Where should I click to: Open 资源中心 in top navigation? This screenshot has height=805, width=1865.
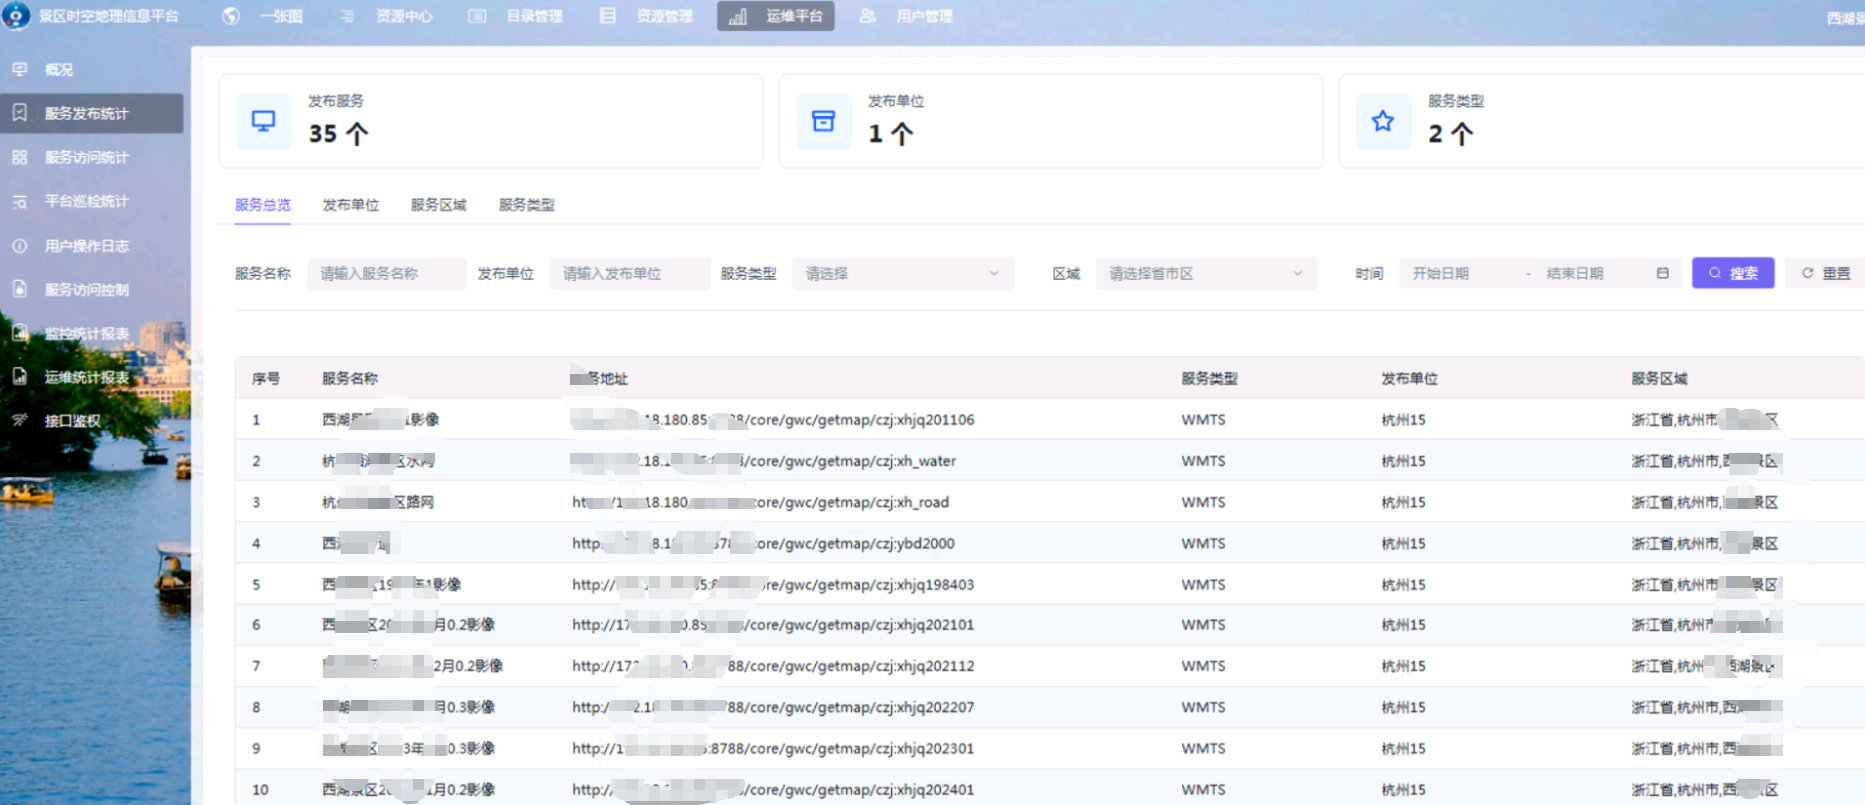[x=404, y=16]
